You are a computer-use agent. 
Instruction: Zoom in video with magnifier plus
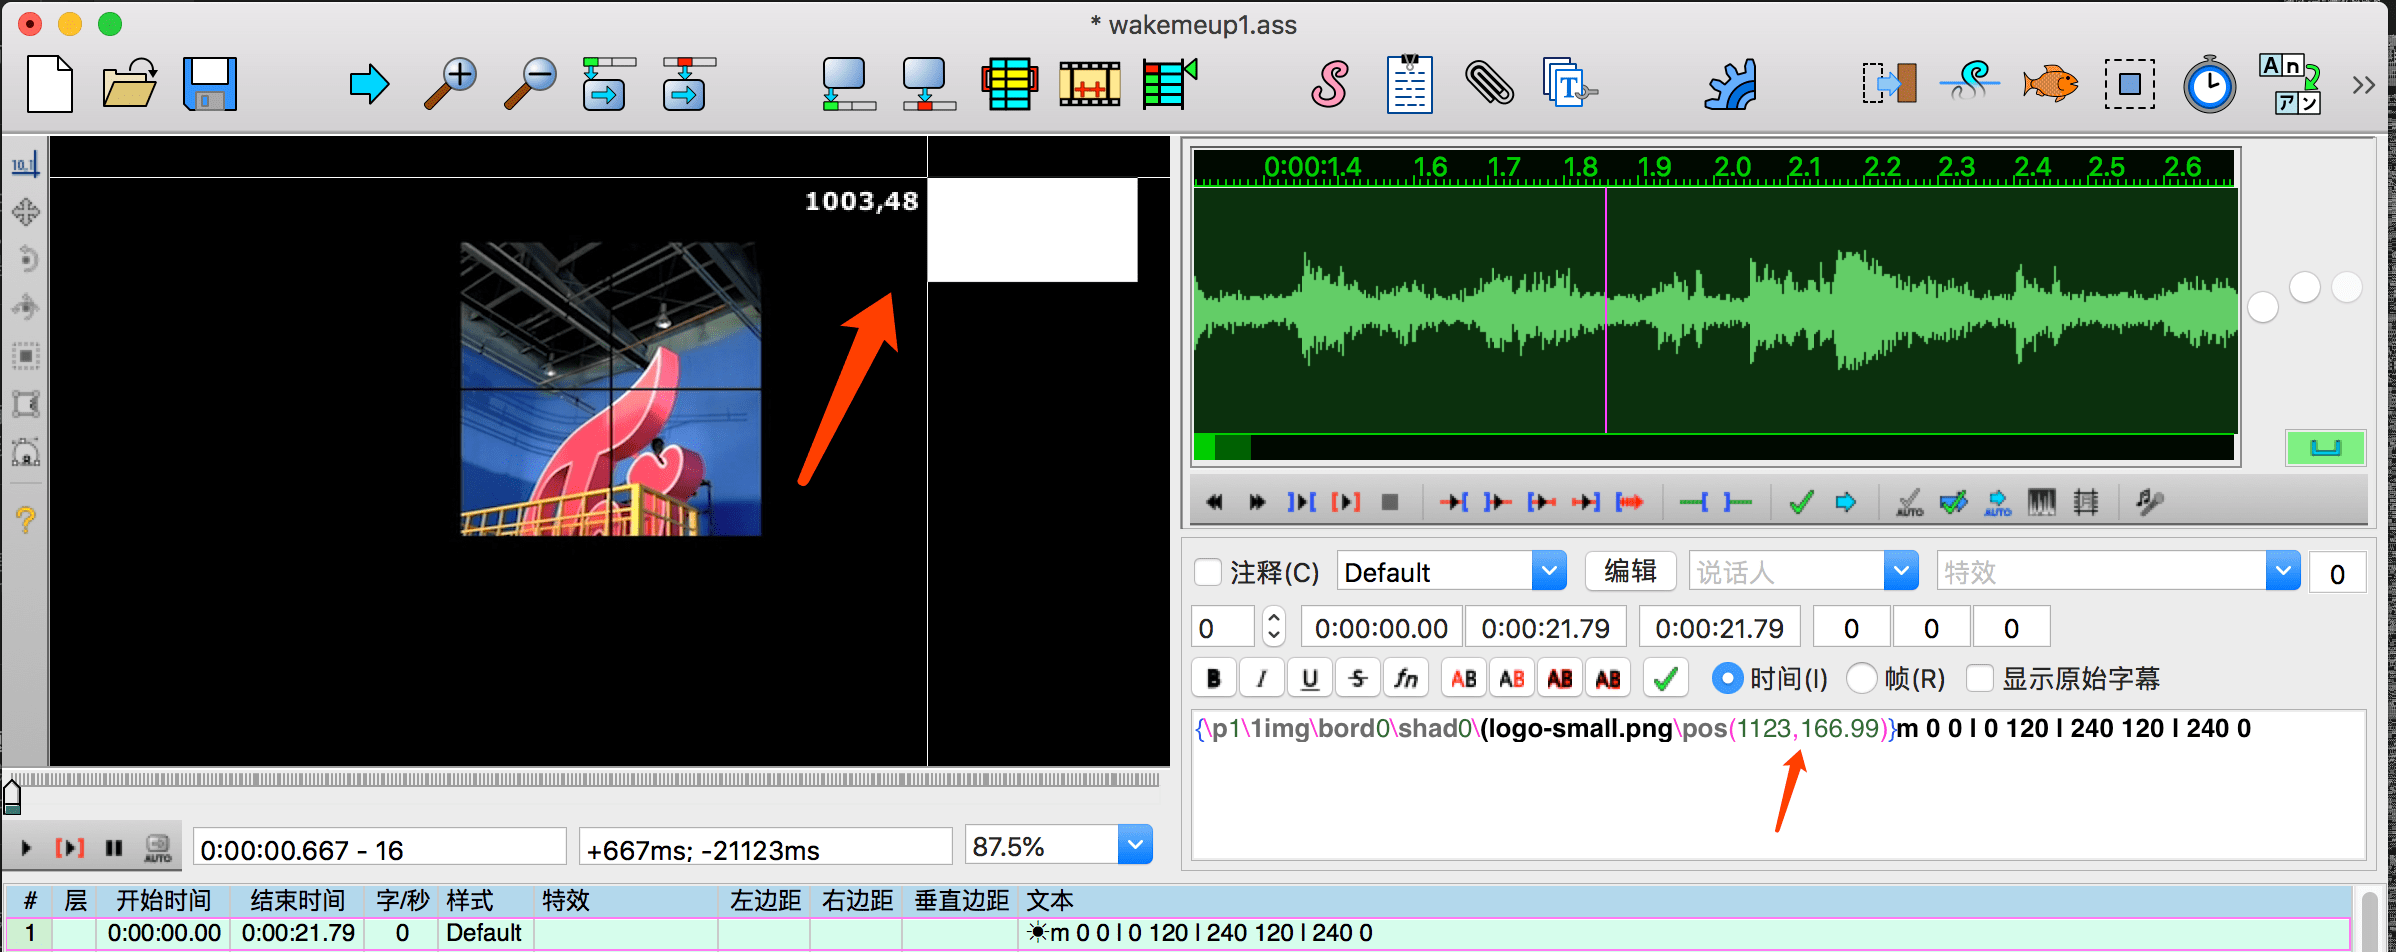(450, 84)
